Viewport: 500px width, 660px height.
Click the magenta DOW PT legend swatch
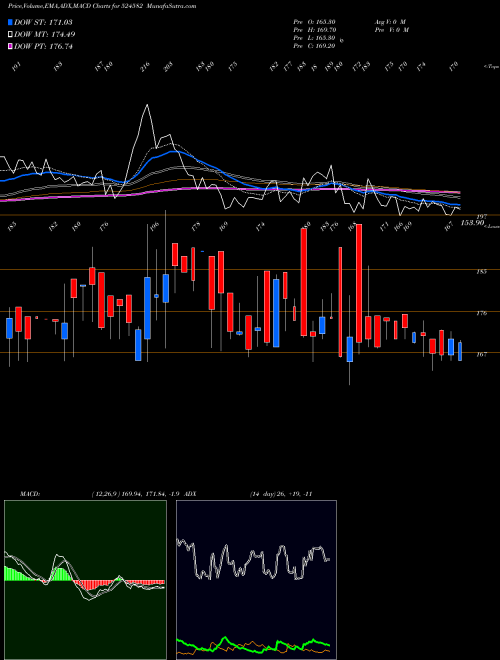[x=10, y=47]
